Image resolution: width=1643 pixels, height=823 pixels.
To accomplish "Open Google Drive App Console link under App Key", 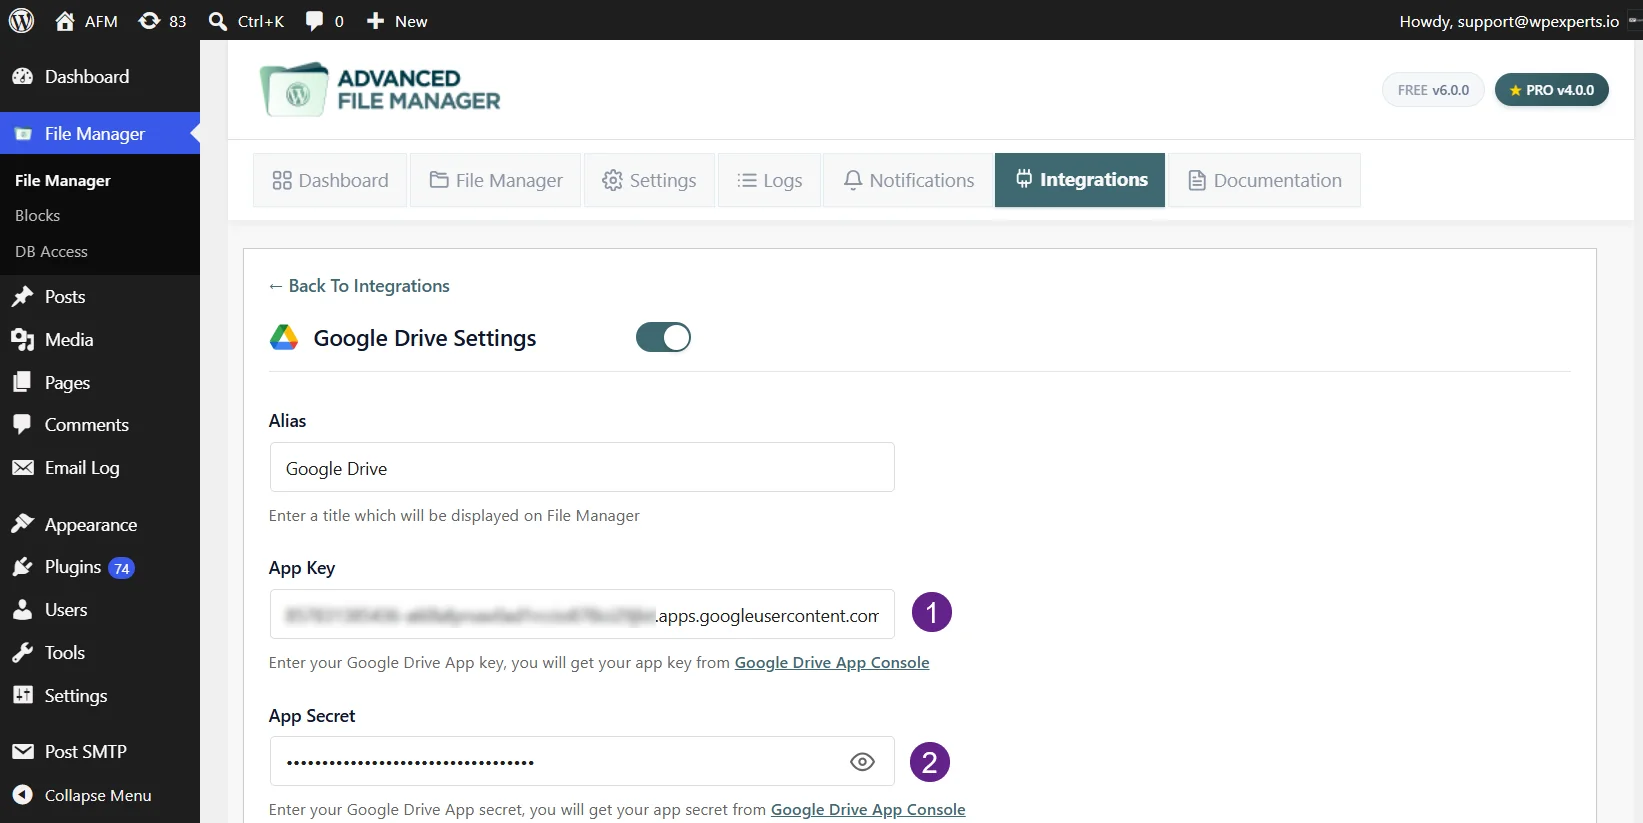I will (832, 663).
